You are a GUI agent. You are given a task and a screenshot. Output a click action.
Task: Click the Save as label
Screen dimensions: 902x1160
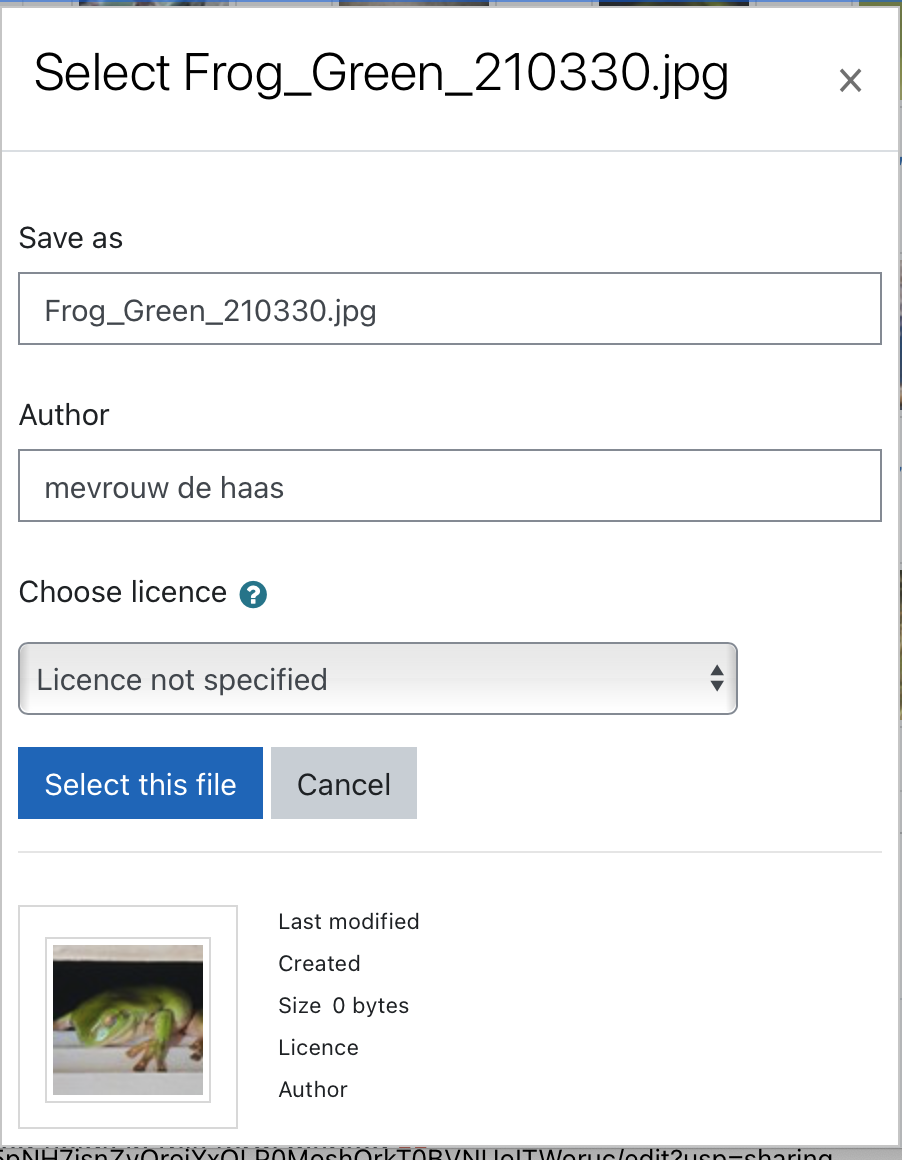point(71,238)
